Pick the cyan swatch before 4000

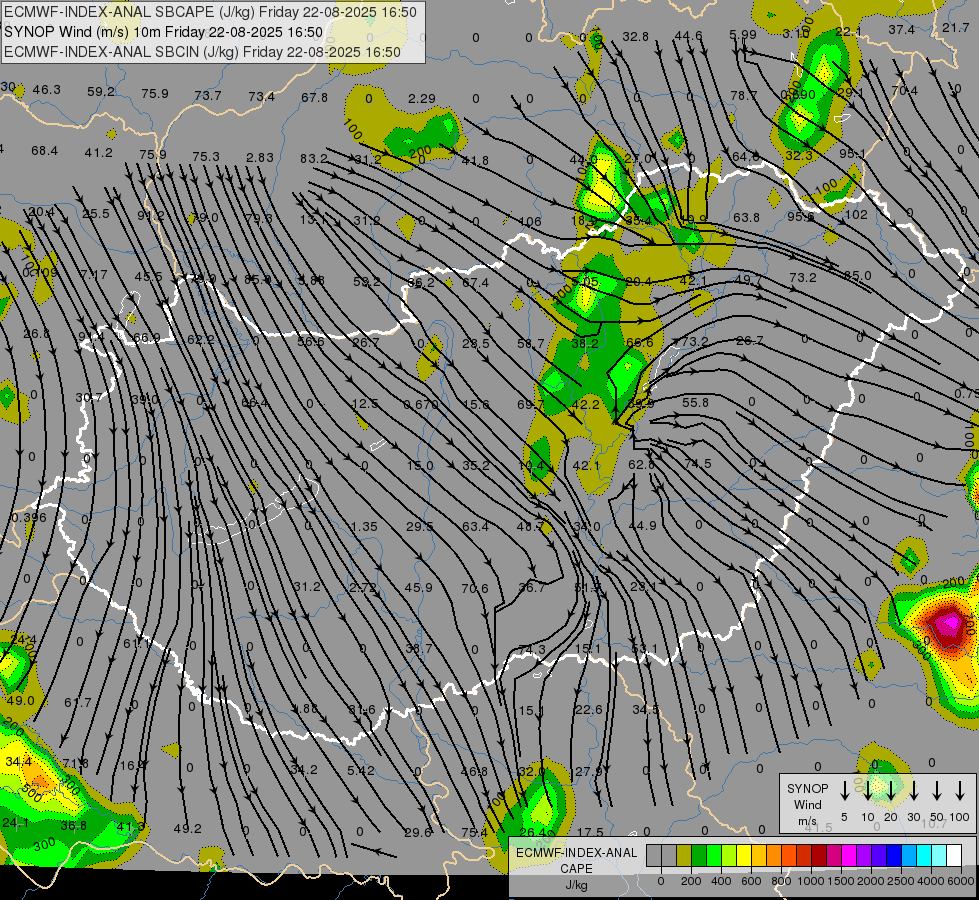point(923,856)
